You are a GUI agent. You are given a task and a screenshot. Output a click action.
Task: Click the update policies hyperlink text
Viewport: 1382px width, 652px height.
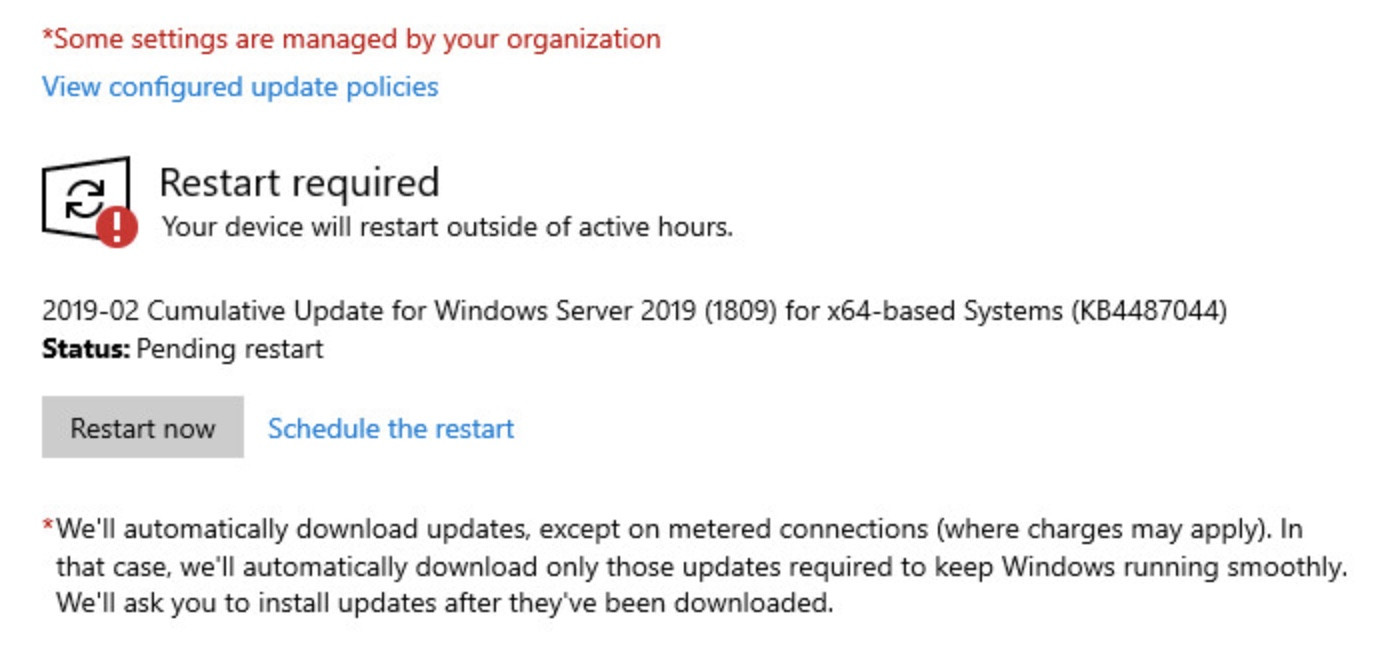coord(238,88)
